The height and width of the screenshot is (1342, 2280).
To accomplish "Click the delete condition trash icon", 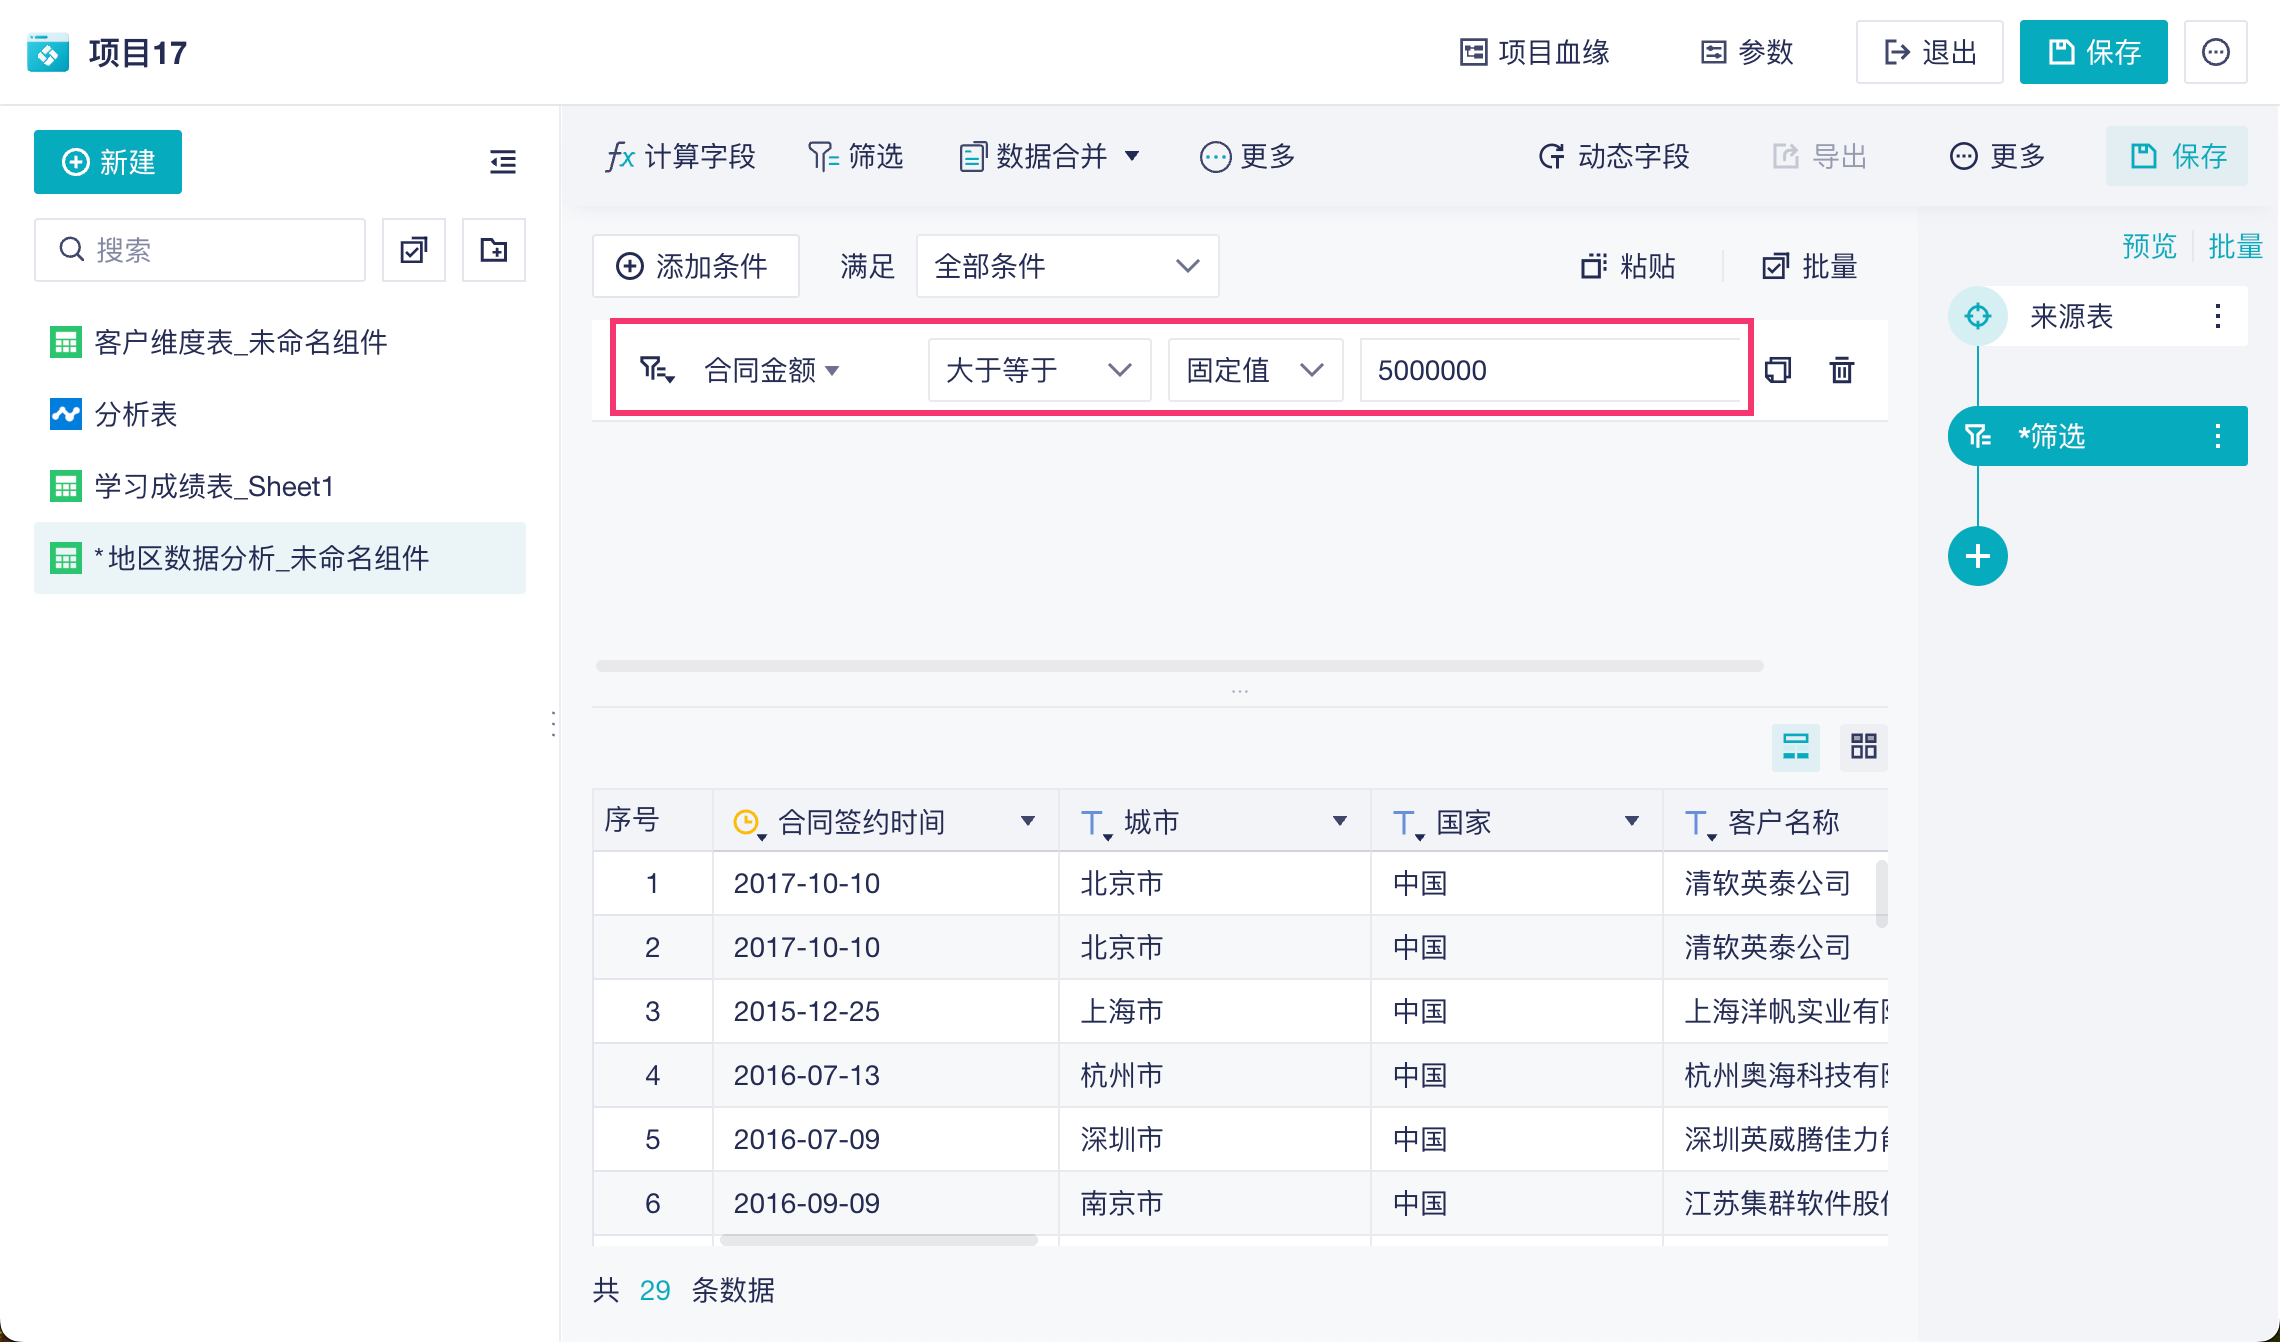I will click(x=1841, y=370).
